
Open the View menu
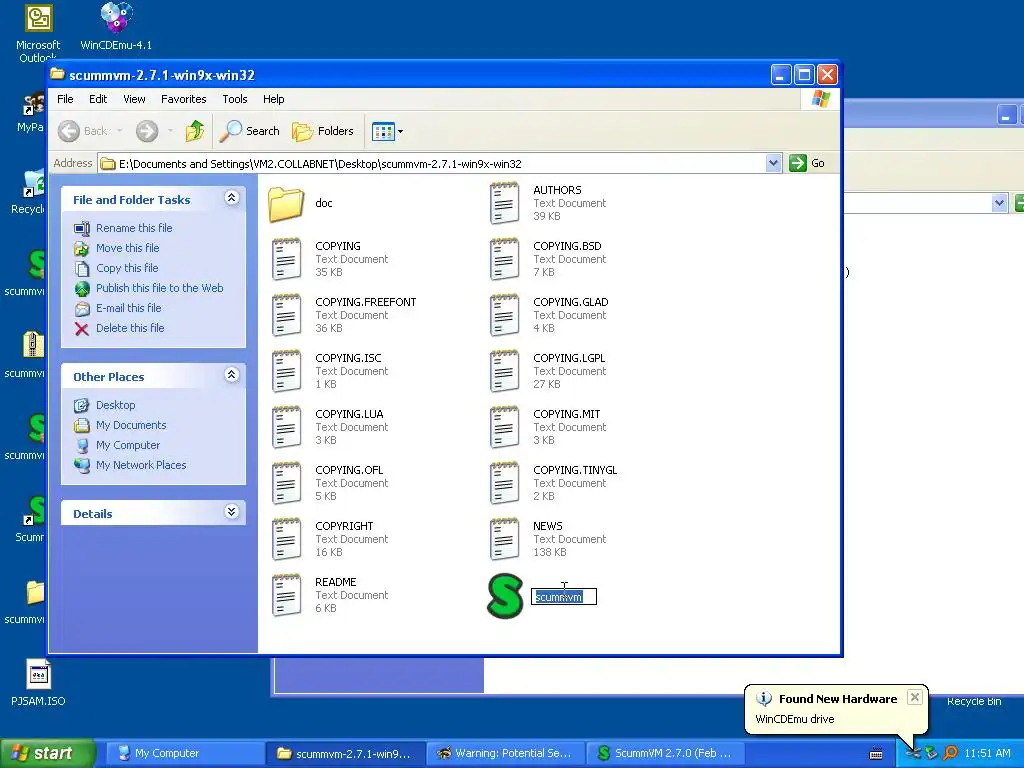point(134,99)
